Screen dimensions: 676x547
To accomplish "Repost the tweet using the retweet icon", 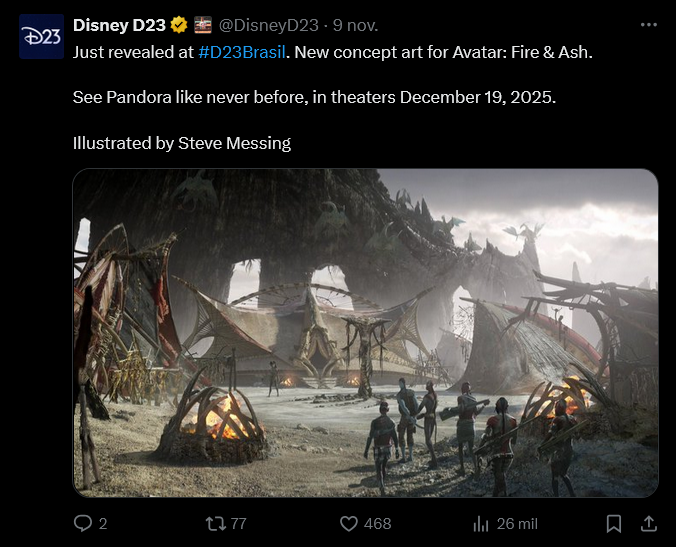I will click(214, 523).
